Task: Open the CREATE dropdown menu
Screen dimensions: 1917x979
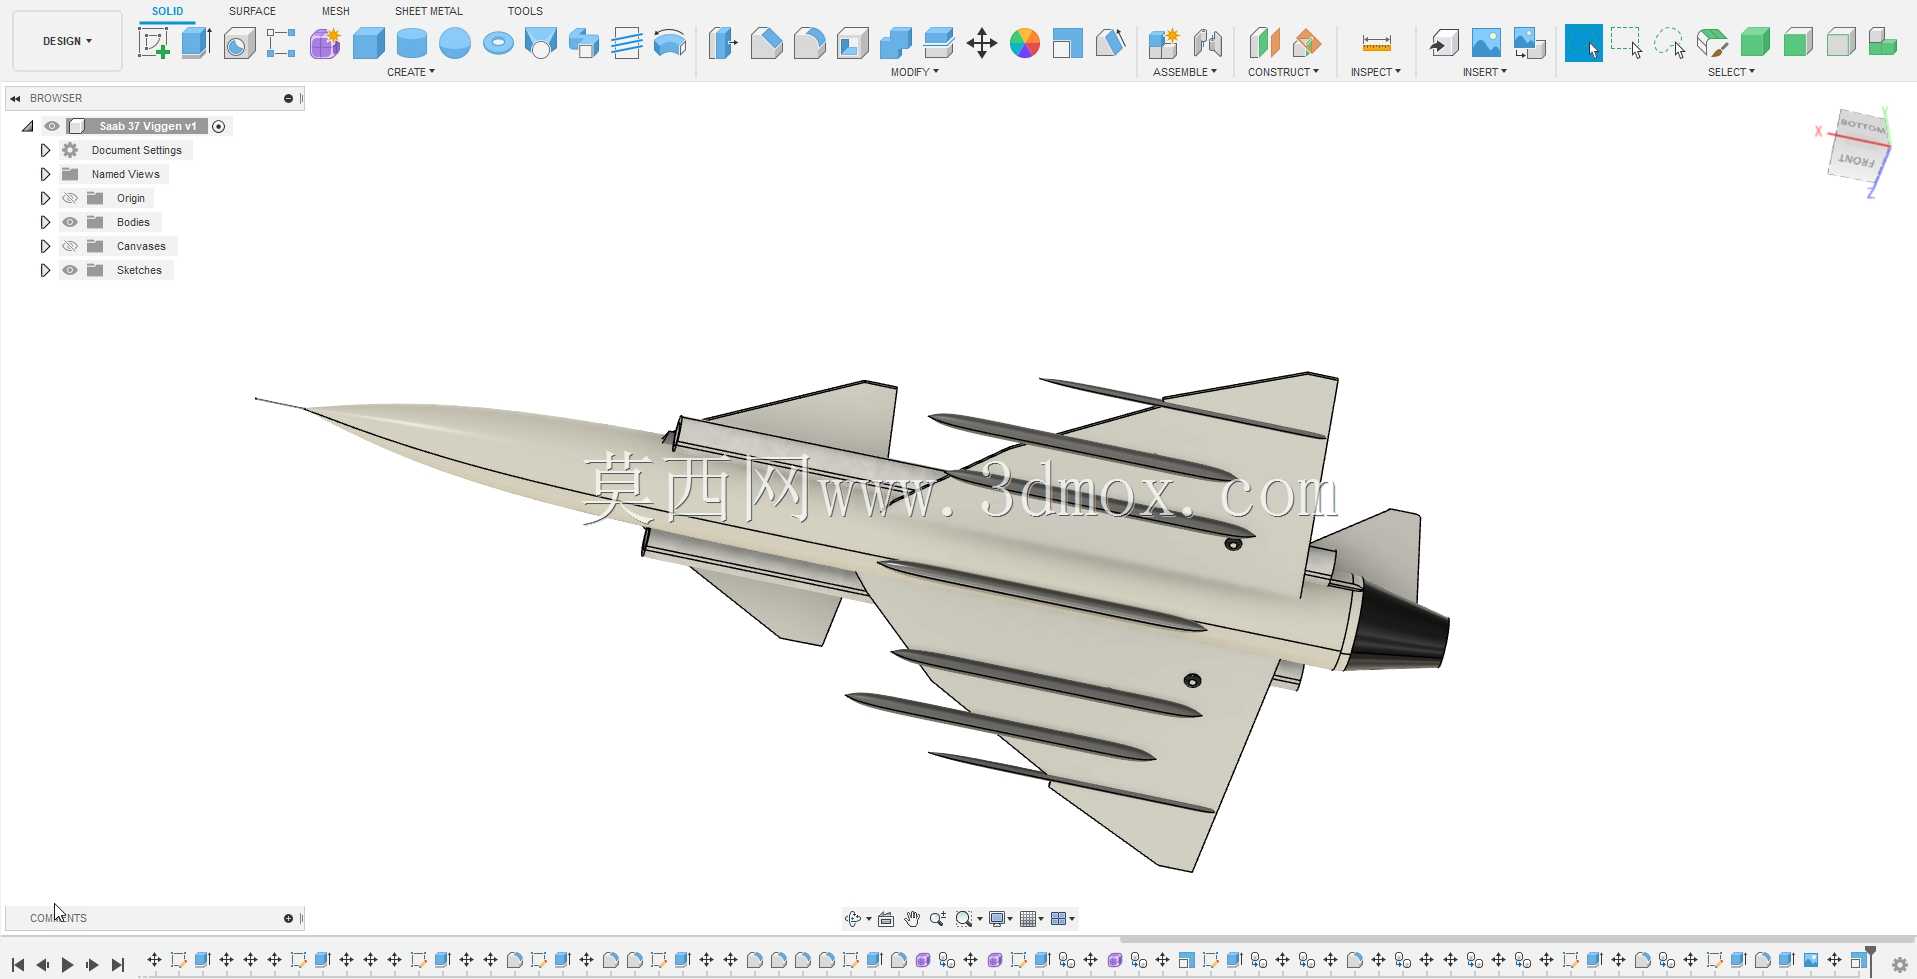Action: tap(410, 72)
